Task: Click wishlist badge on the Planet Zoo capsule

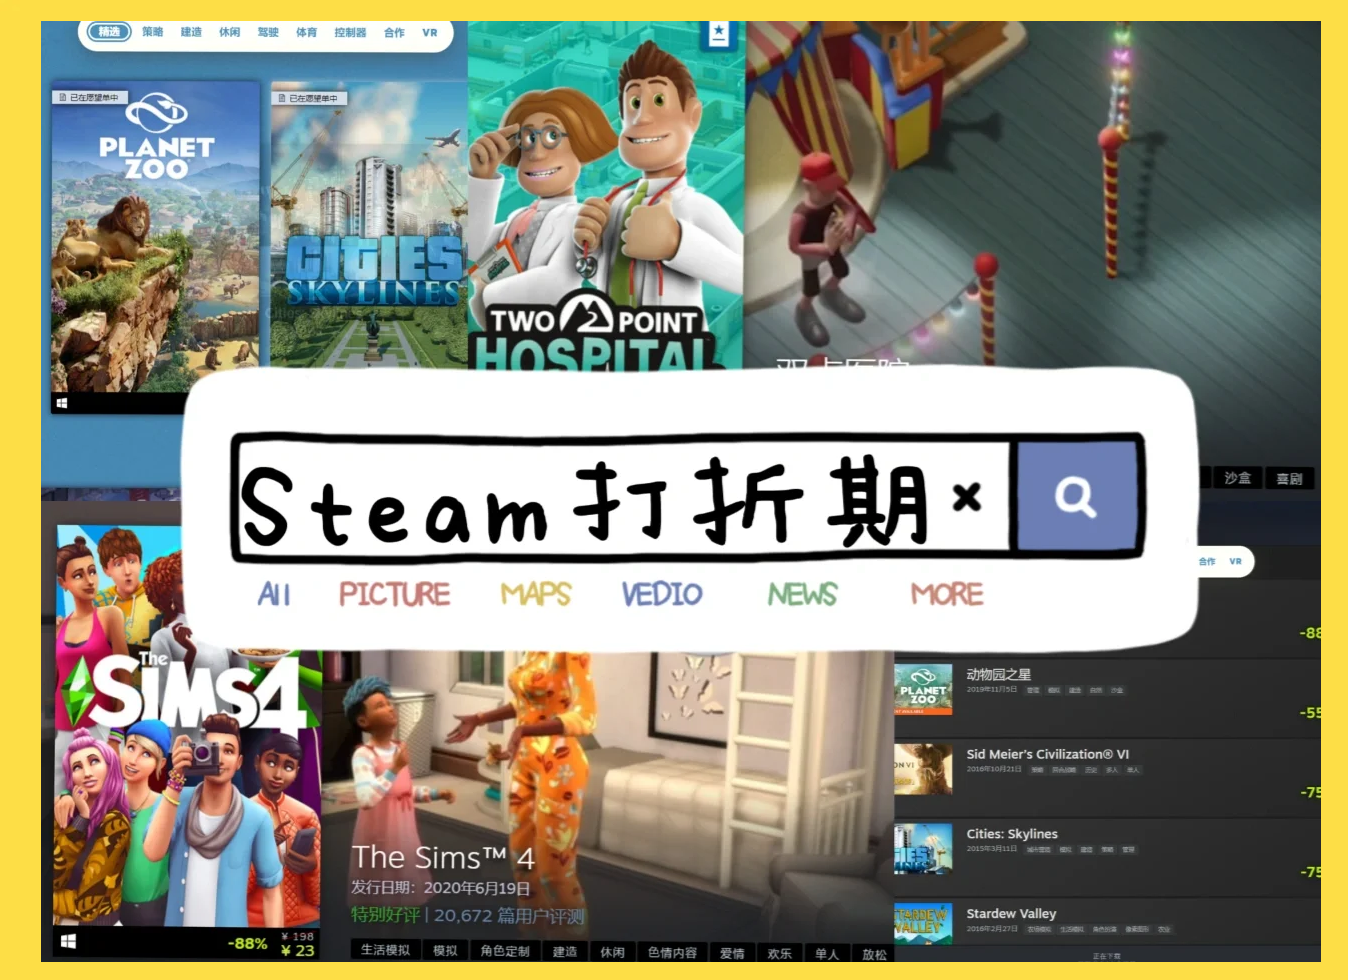Action: point(88,97)
